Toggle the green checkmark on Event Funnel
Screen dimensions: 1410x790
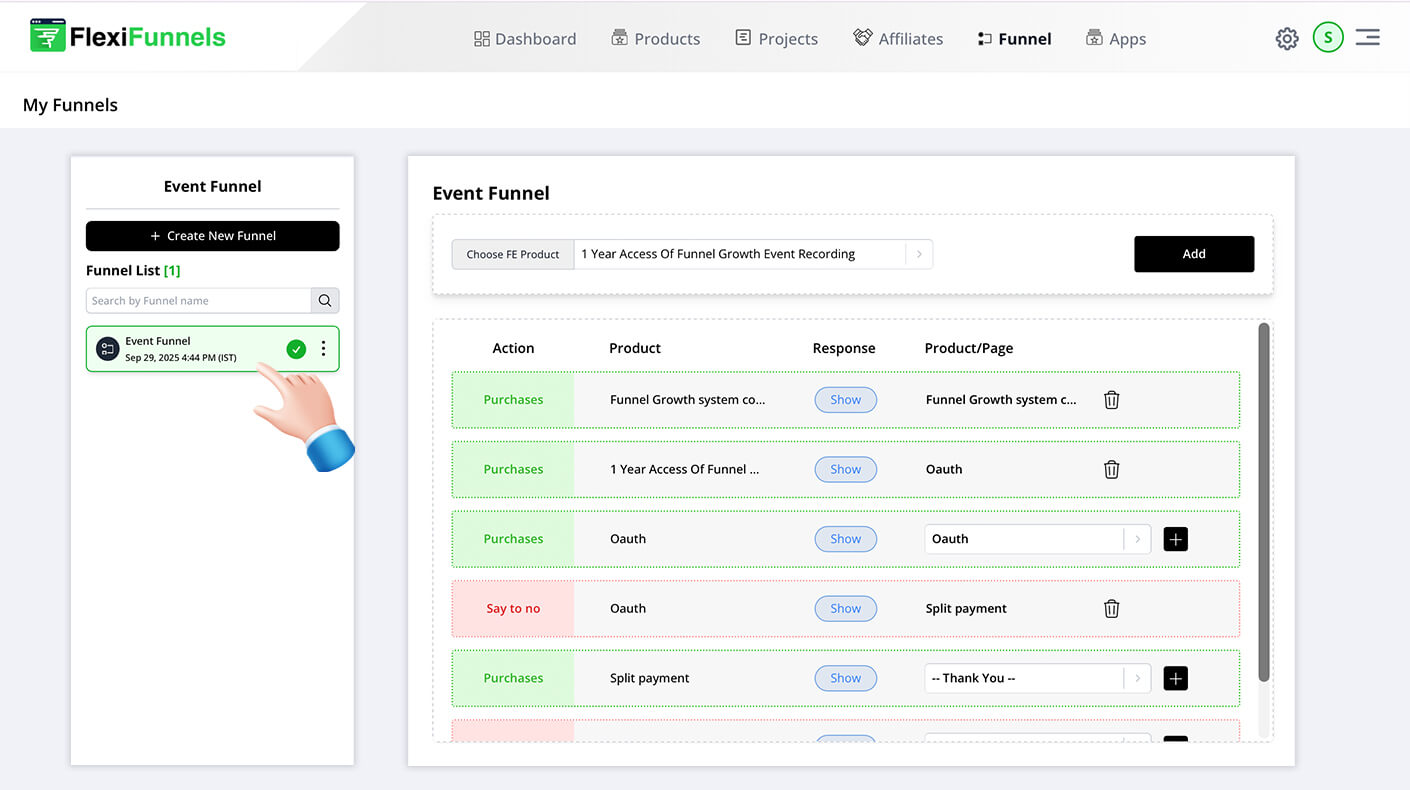coord(296,349)
